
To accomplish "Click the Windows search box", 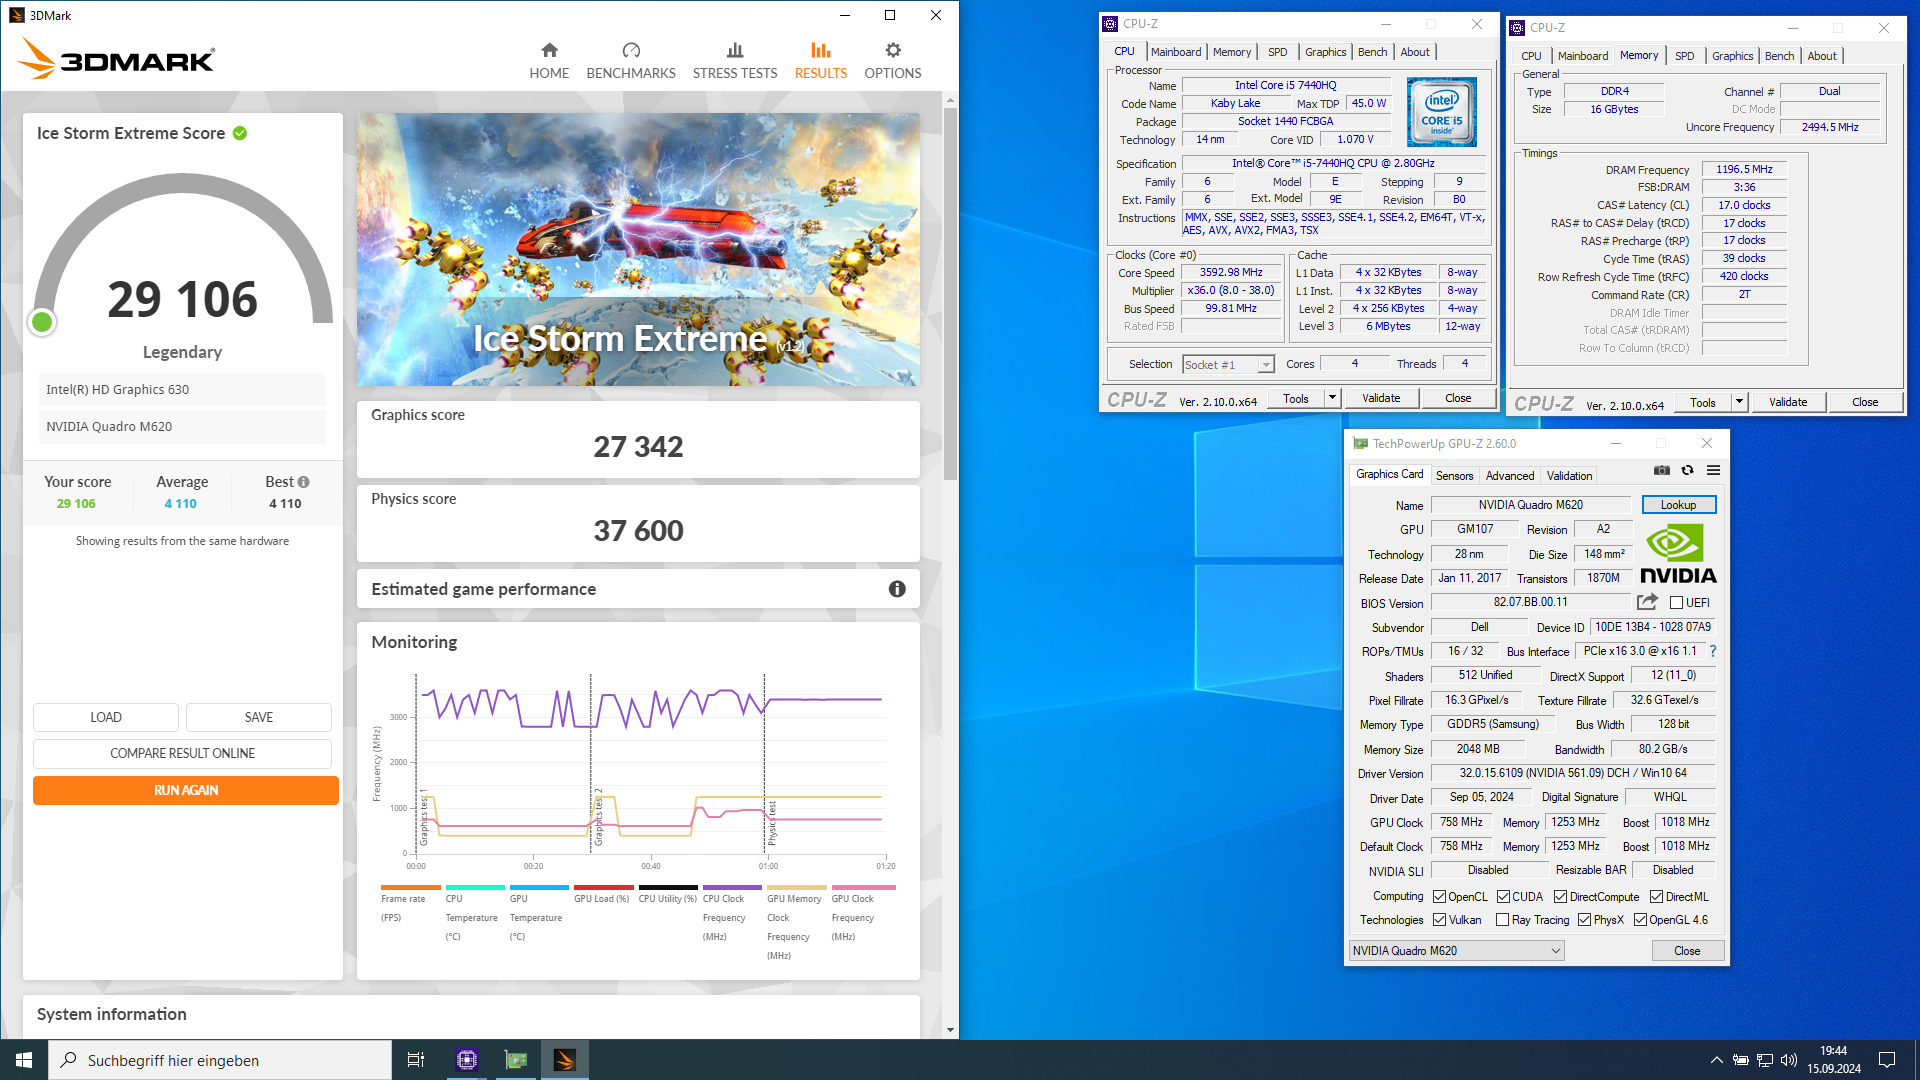I will tap(220, 1060).
